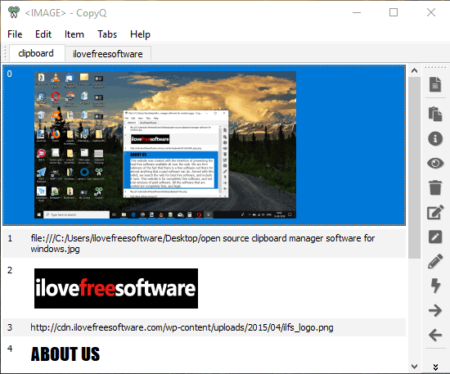The image size is (450, 374).
Task: Go to next tab using right arrow icon
Action: coord(435,310)
